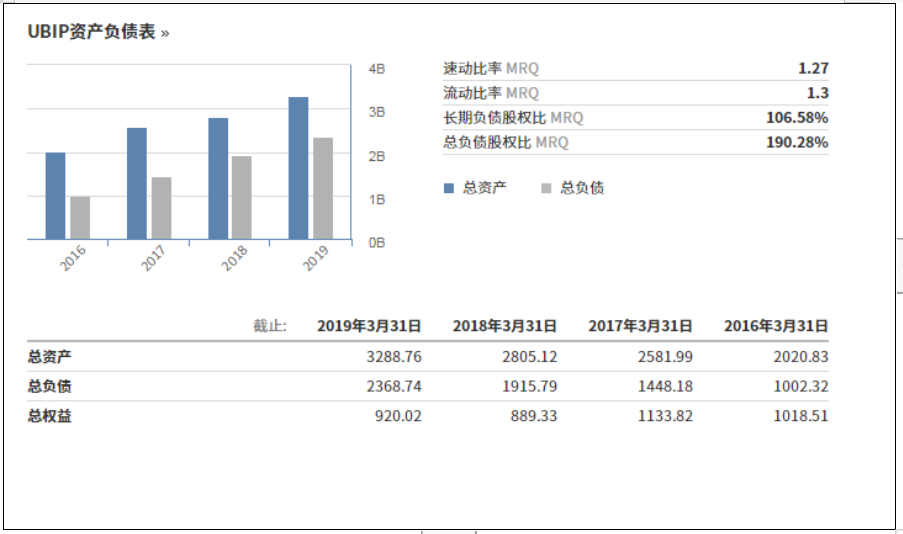The width and height of the screenshot is (903, 534).
Task: Select total liabilities cell 2368.74
Action: [394, 387]
